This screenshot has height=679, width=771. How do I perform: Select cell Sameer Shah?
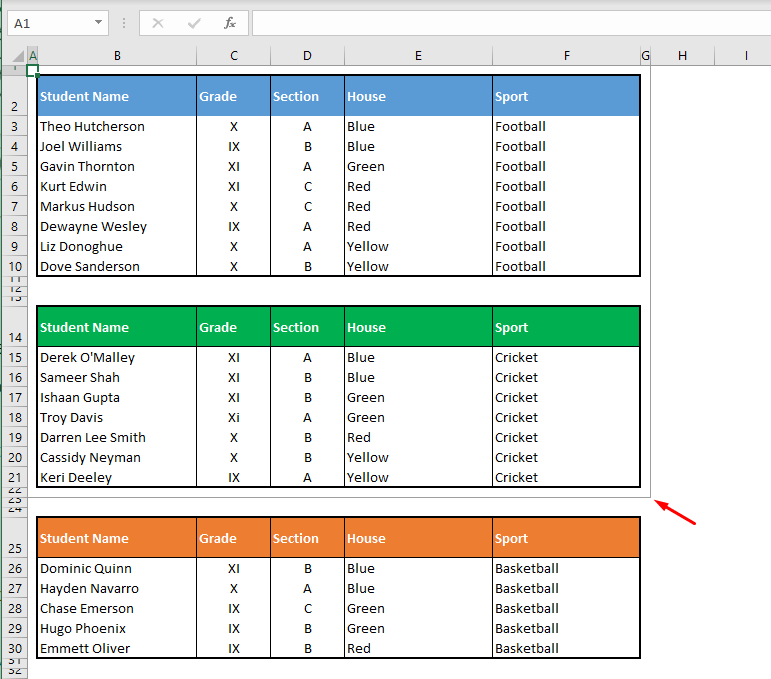click(x=117, y=378)
